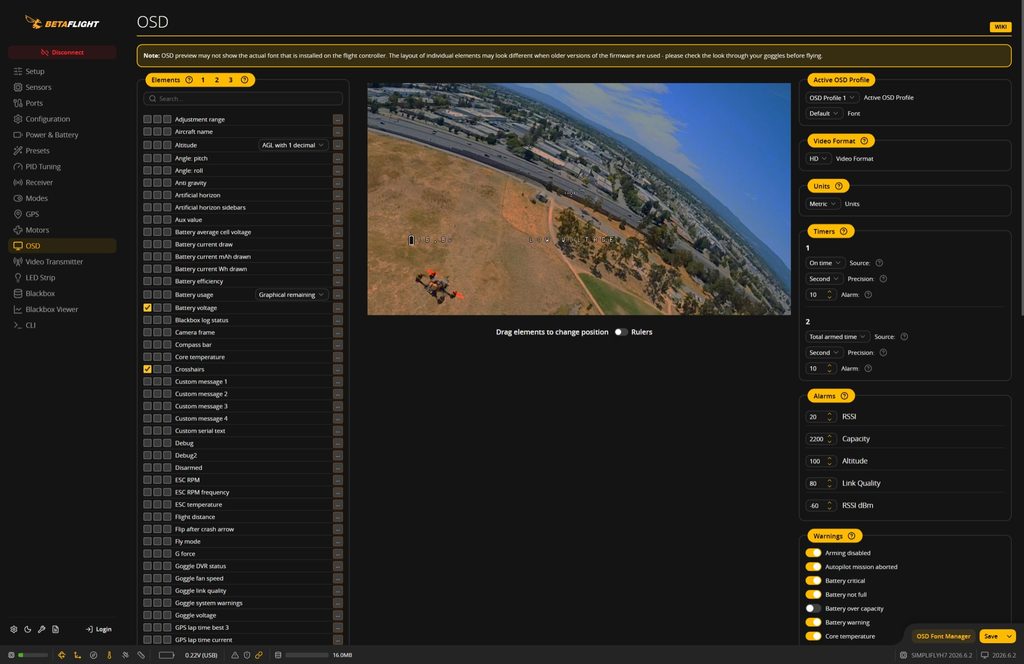
Task: Switch the Elements preview to profile 2
Action: 217,80
